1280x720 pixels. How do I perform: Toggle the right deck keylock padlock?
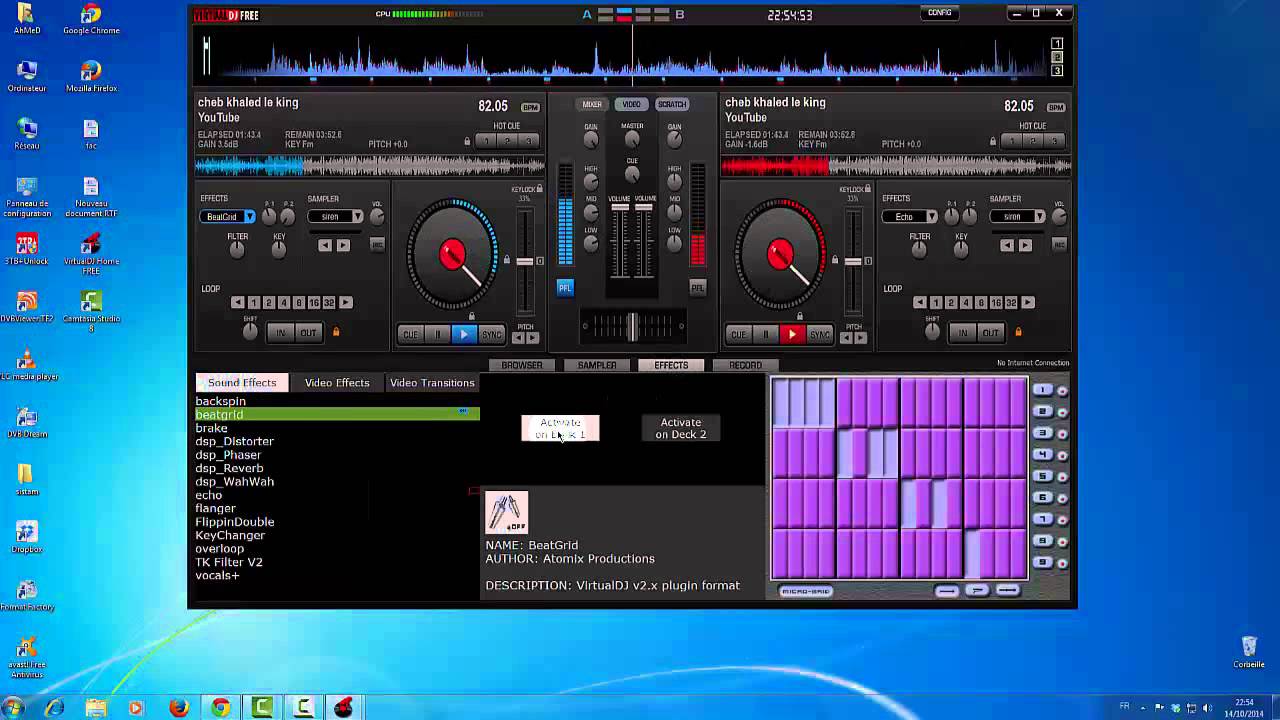pyautogui.click(x=868, y=189)
